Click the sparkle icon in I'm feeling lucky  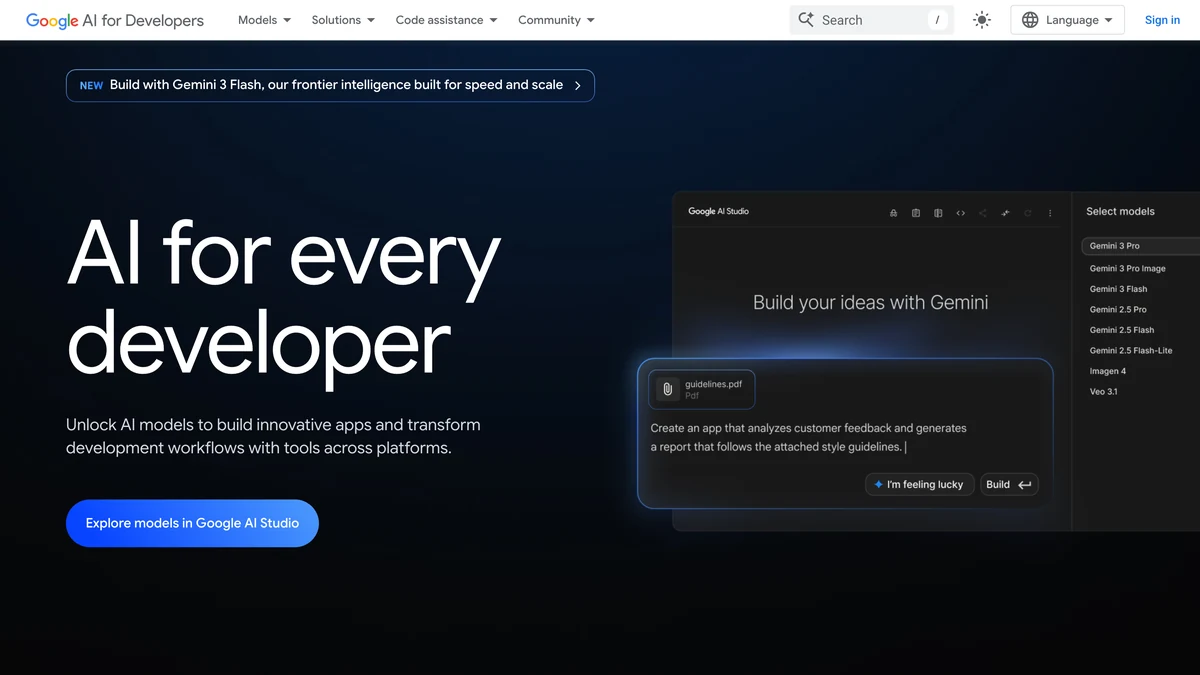click(x=878, y=484)
